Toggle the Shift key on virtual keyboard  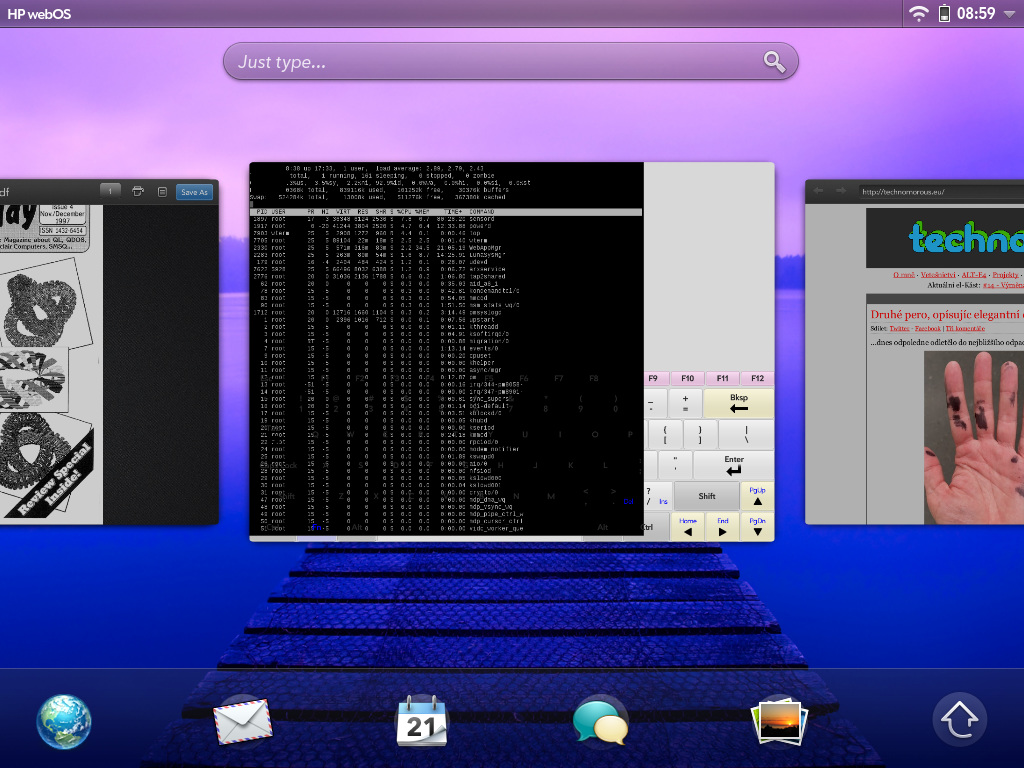[x=707, y=496]
